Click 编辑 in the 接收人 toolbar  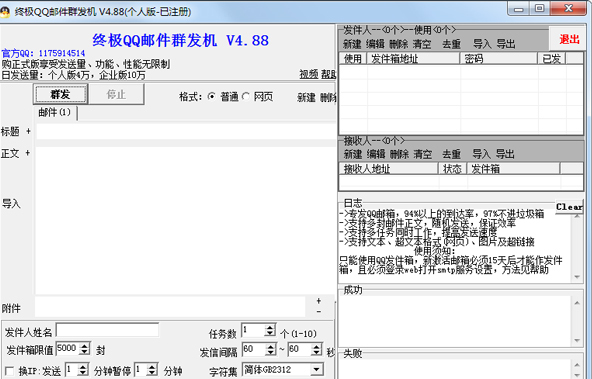click(x=376, y=154)
